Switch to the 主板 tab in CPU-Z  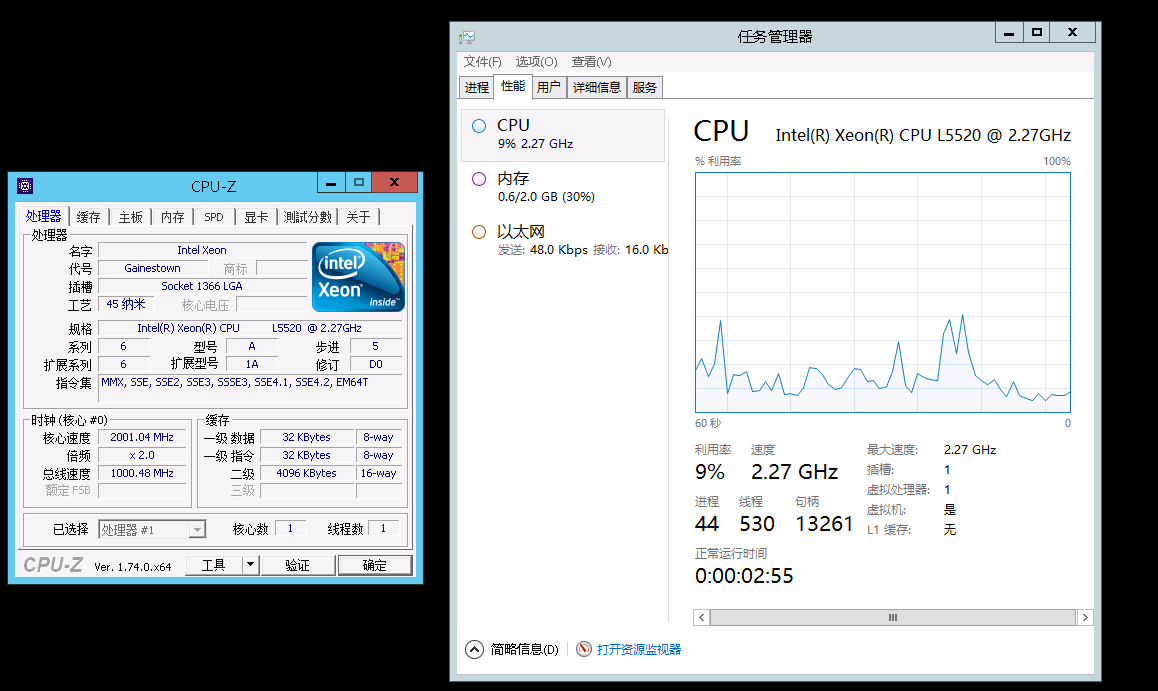pos(129,216)
